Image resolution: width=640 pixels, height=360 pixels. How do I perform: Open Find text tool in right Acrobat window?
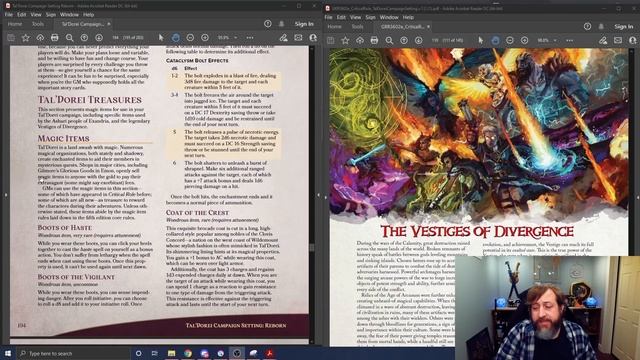(389, 40)
